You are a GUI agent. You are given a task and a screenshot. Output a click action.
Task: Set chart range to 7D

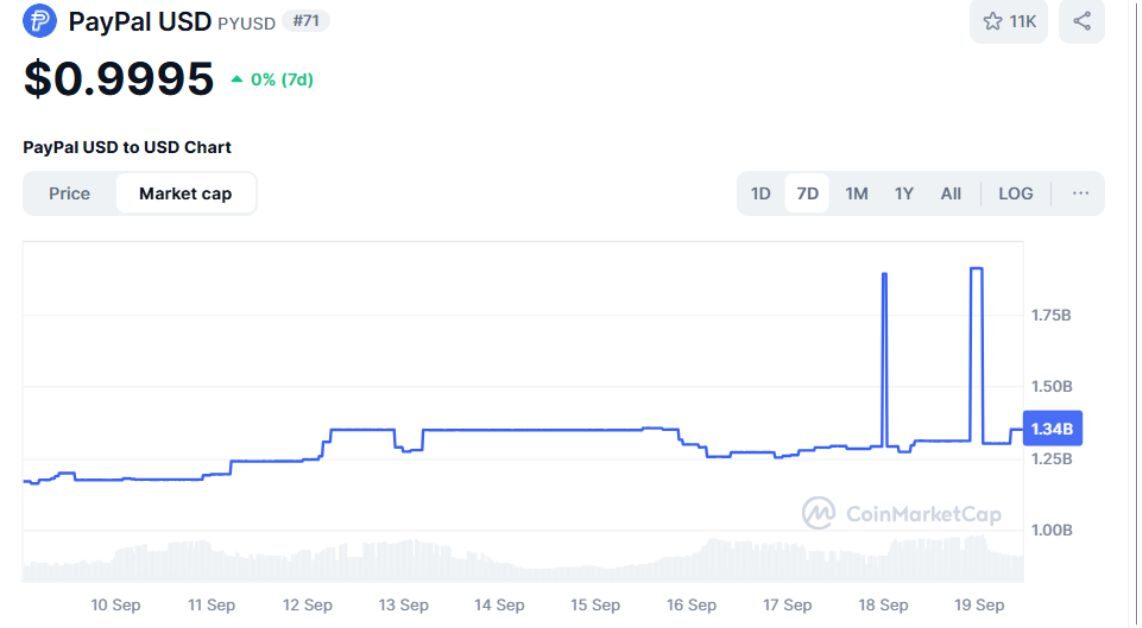807,193
